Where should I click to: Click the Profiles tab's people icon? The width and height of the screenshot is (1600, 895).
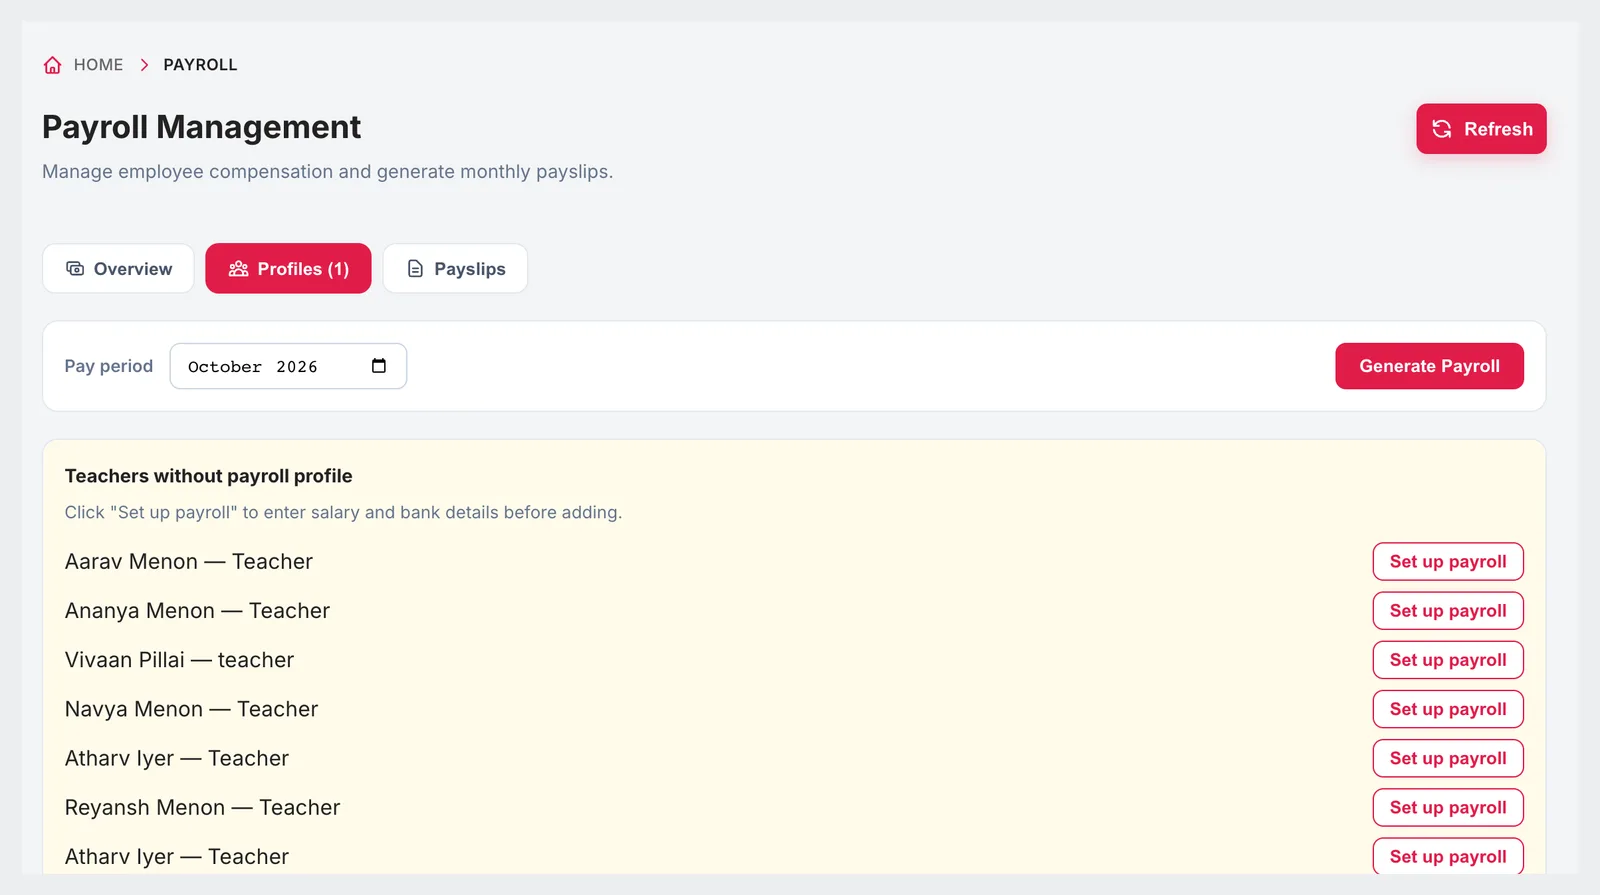(x=238, y=269)
